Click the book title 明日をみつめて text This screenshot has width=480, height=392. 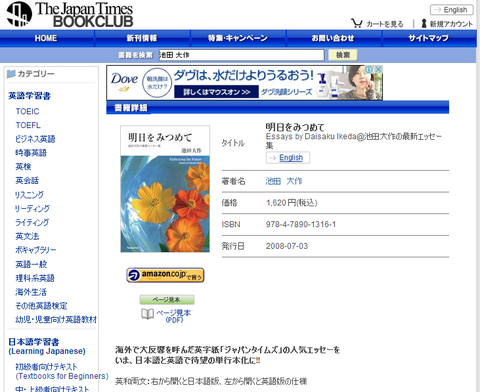(295, 127)
